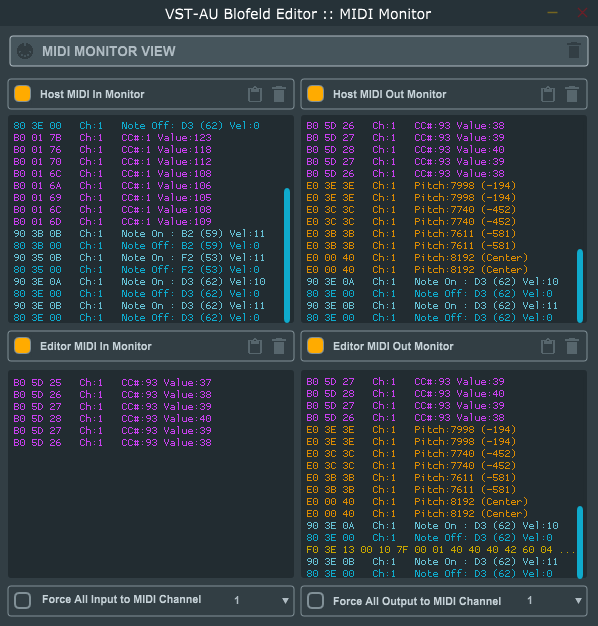Select the Host In row CC#:1 Value:106
Screen dimensions: 598x626
(x=113, y=186)
